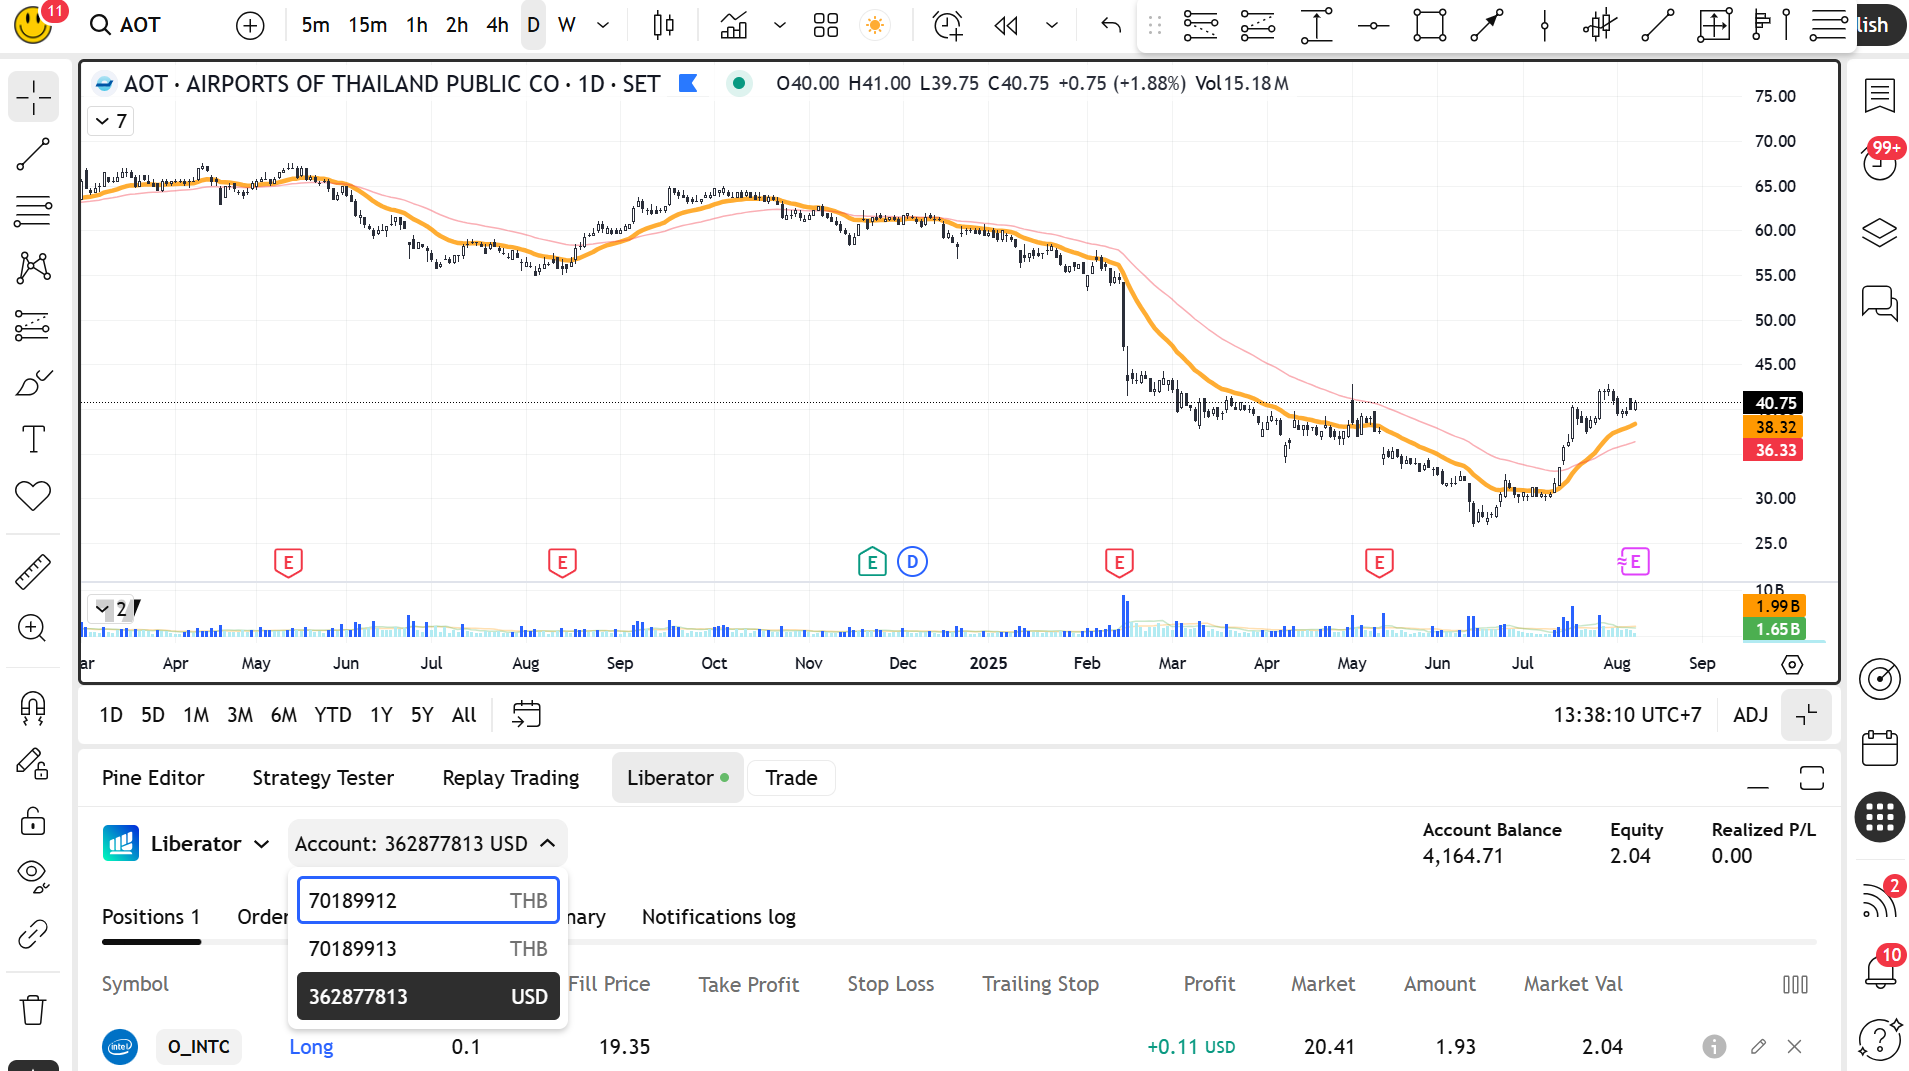Open the compare or add symbol button
This screenshot has height=1071, width=1909.
250,25
